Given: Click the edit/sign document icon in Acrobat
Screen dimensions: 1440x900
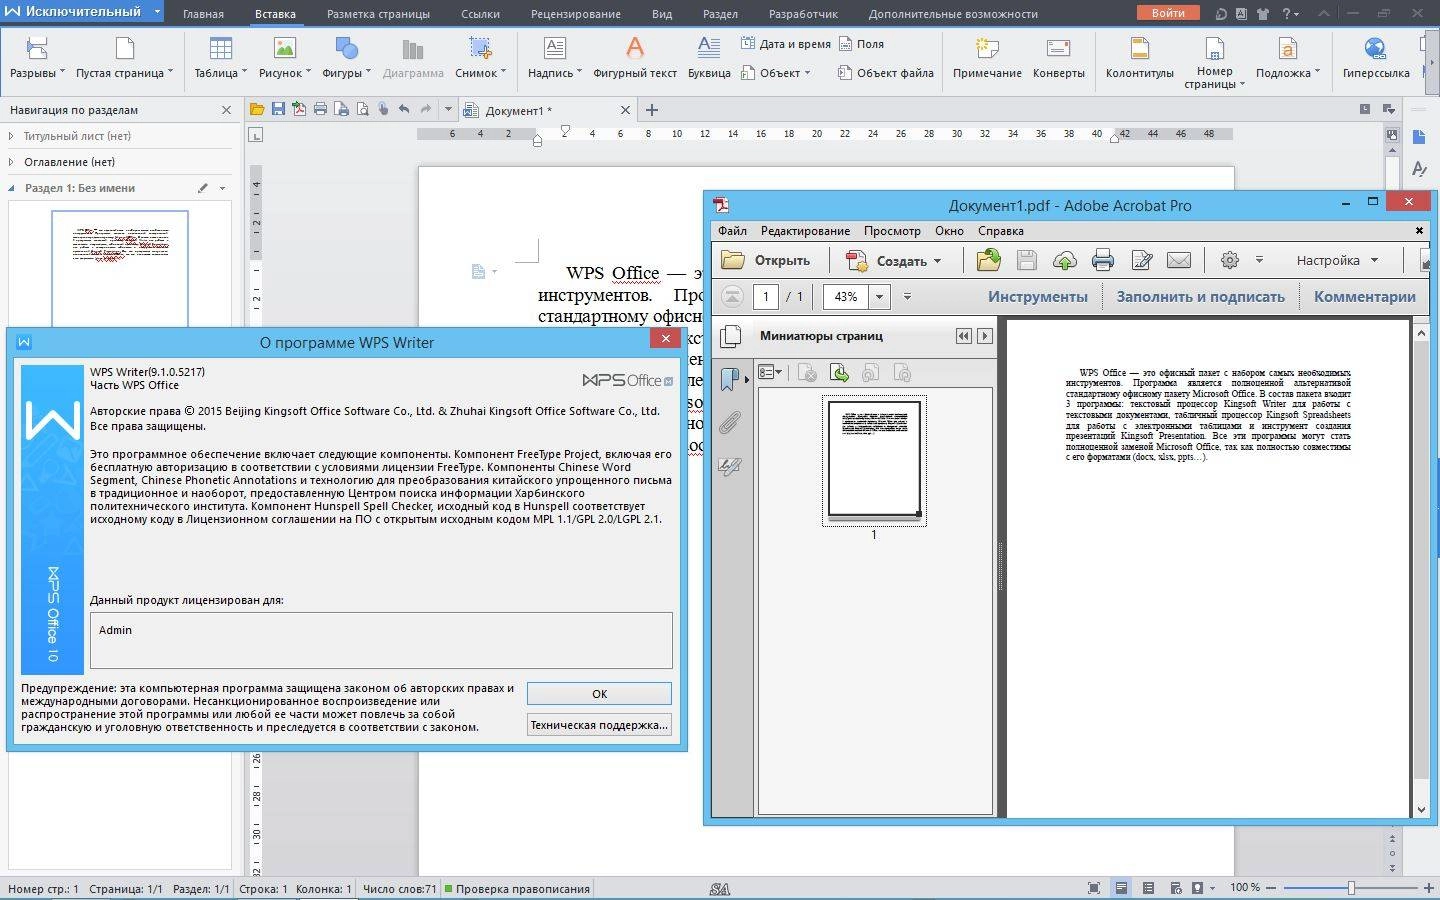Looking at the screenshot, I should coord(1141,260).
